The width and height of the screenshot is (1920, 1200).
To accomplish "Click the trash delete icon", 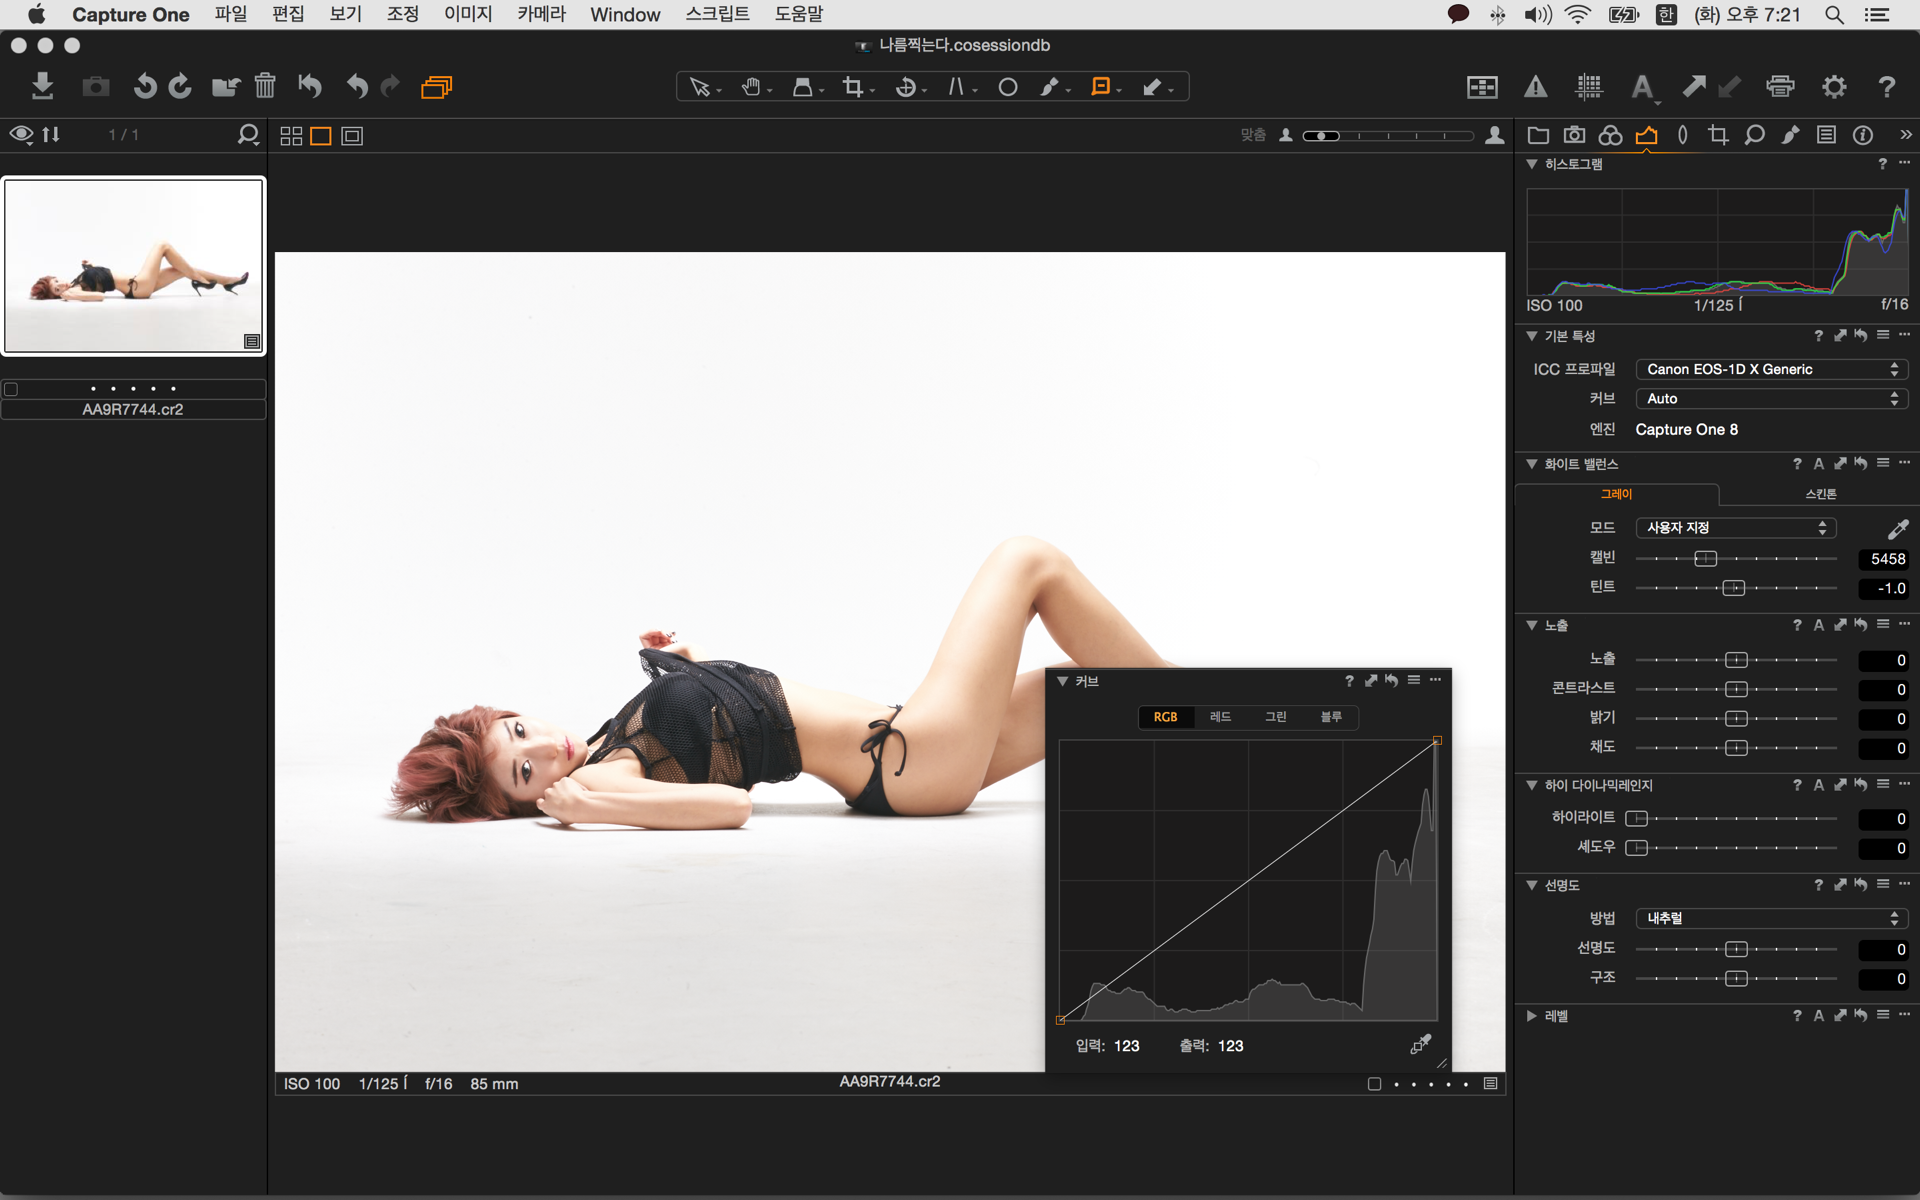I will [x=264, y=86].
